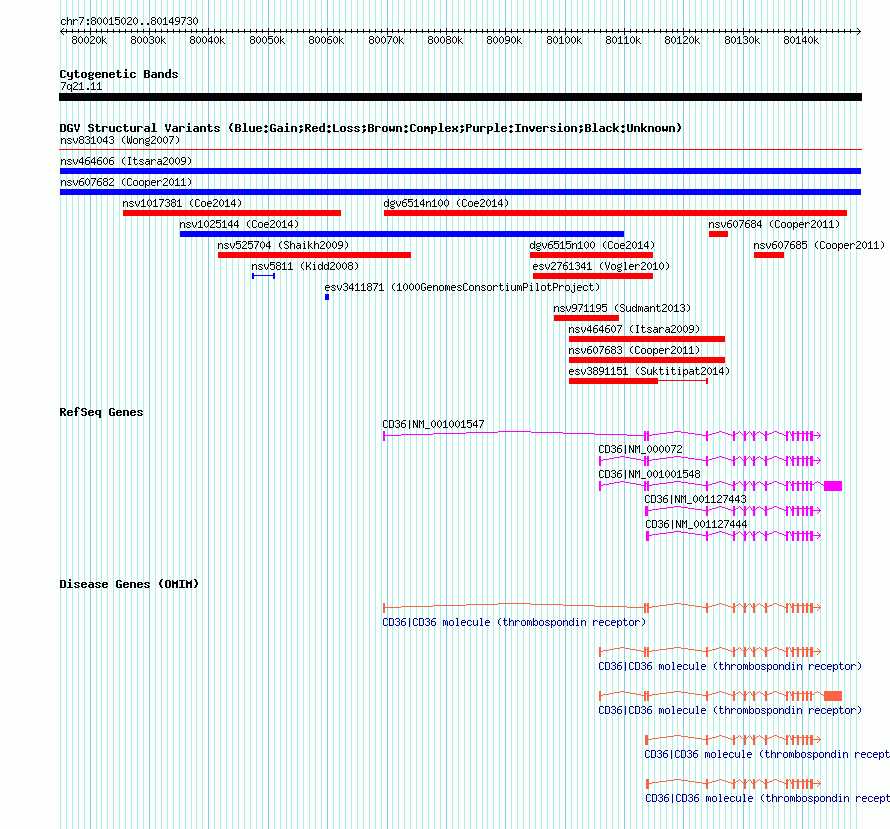Select the CD36|NM_000072 transcript label

pos(640,449)
